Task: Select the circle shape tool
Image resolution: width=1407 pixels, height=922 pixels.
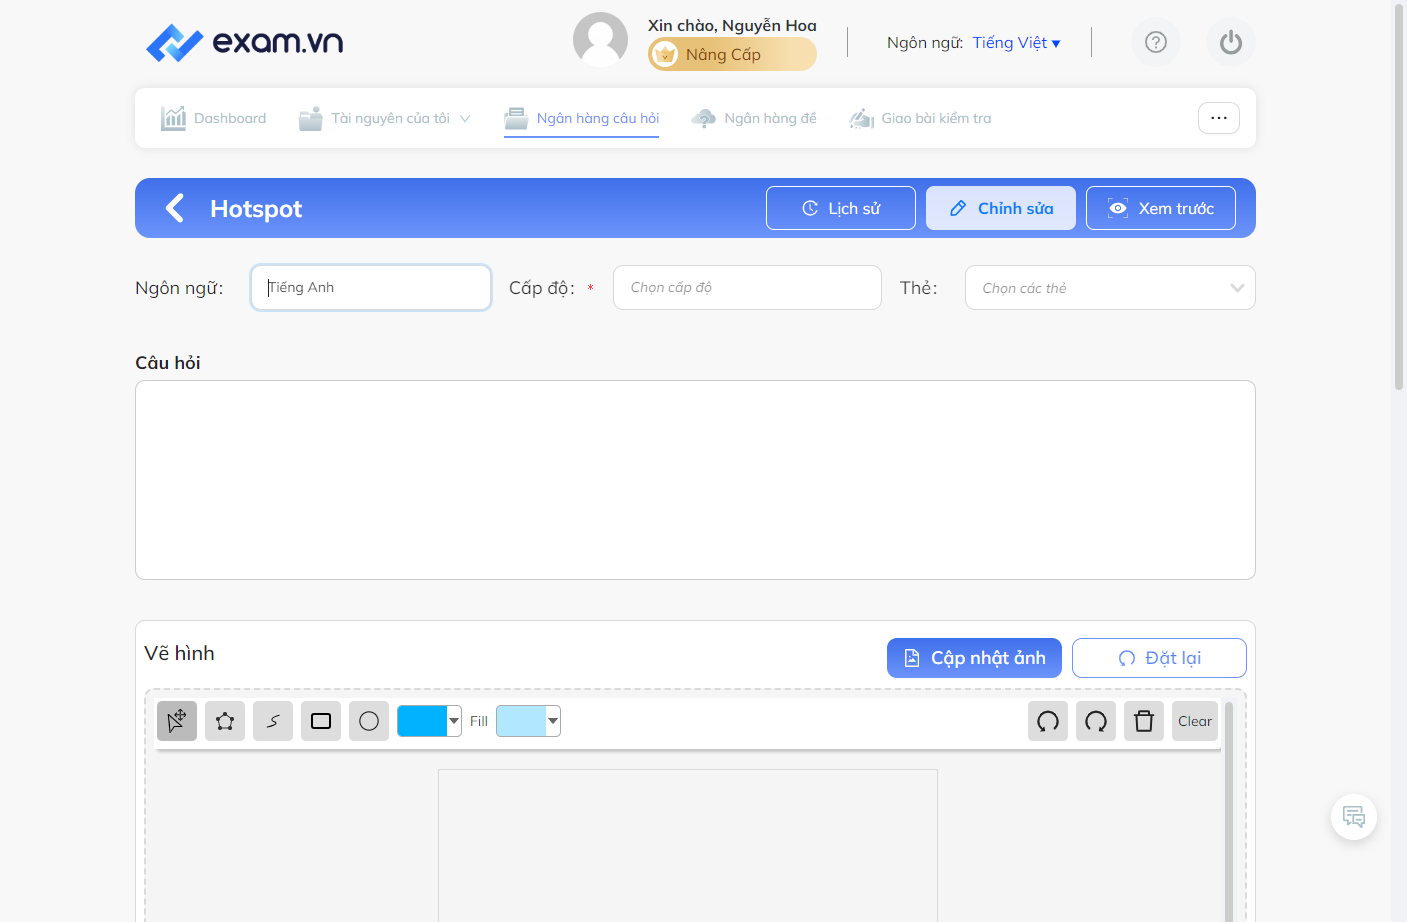Action: [369, 721]
